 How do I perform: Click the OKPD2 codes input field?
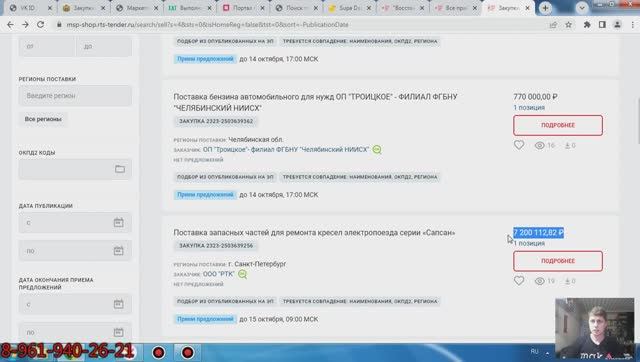[75, 169]
